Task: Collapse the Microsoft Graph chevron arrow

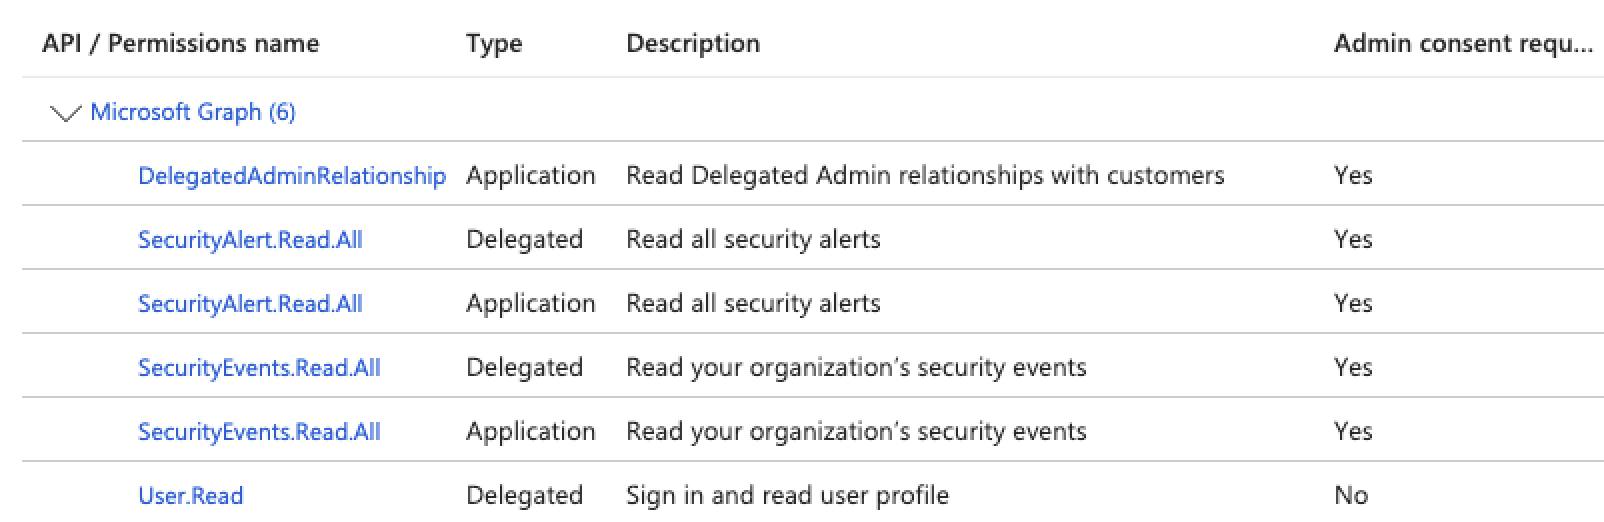Action: 65,113
